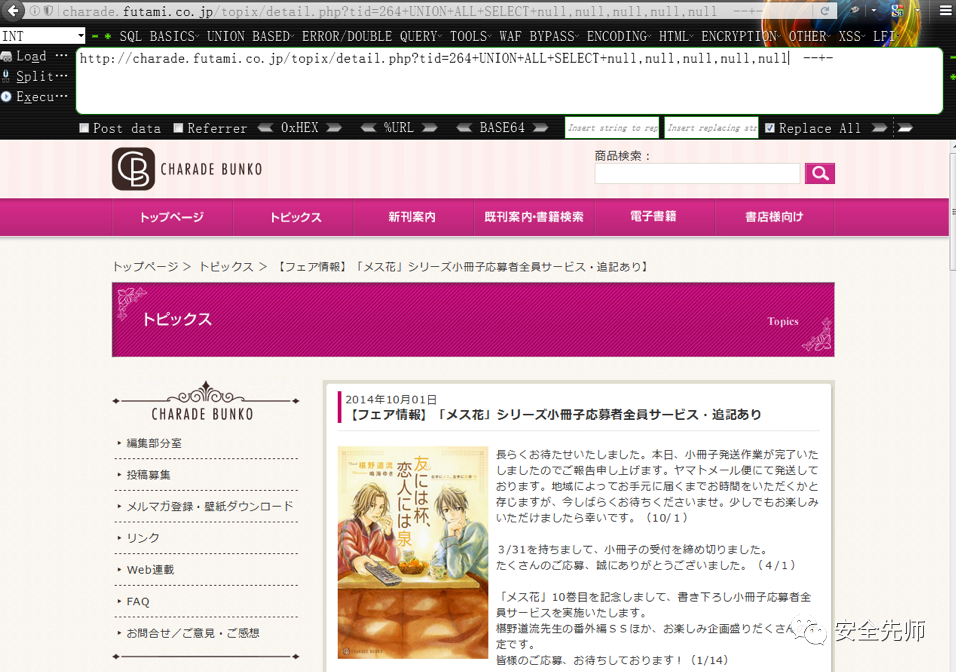Screen dimensions: 956x672
Task: Click the left arrow before BASE64
Action: tap(465, 128)
